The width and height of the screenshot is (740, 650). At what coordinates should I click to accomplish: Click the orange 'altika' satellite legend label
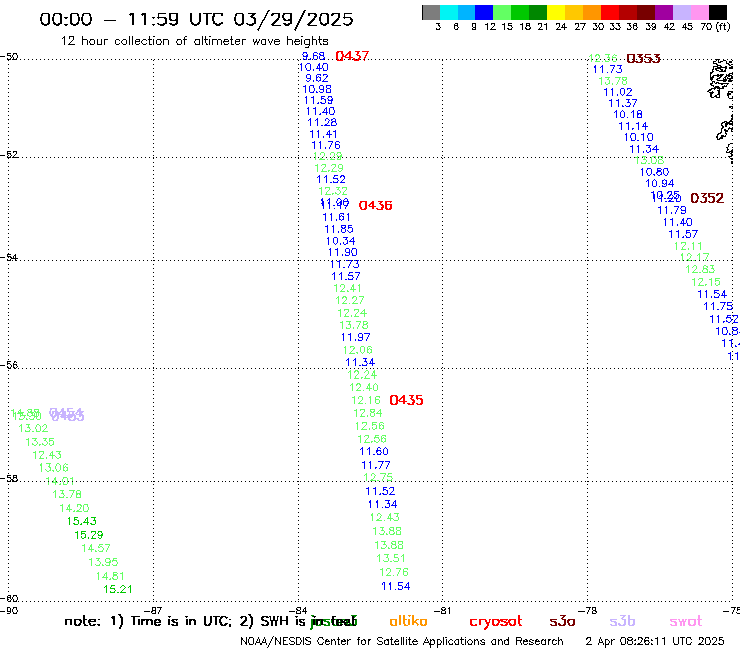coord(409,621)
